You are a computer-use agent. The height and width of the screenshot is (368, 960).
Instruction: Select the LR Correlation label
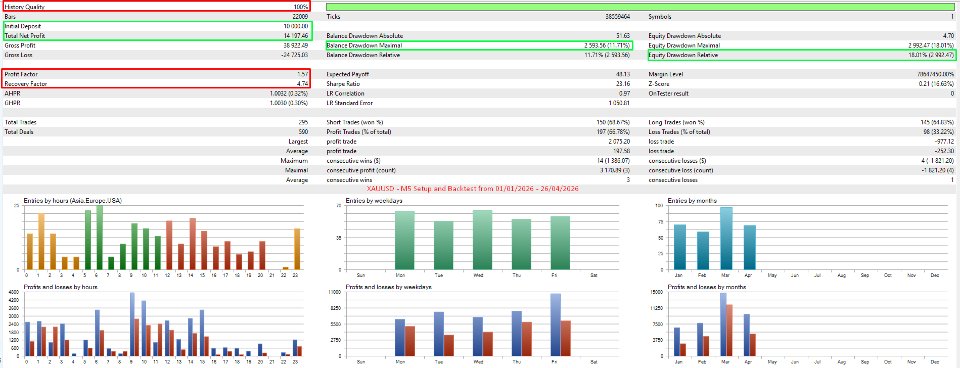pos(346,94)
